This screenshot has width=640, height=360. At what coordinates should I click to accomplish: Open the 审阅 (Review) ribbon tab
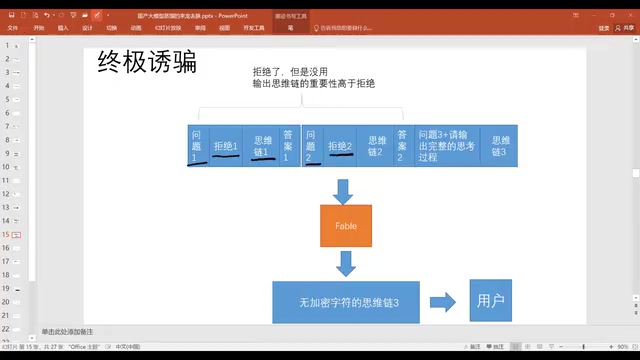pos(200,28)
